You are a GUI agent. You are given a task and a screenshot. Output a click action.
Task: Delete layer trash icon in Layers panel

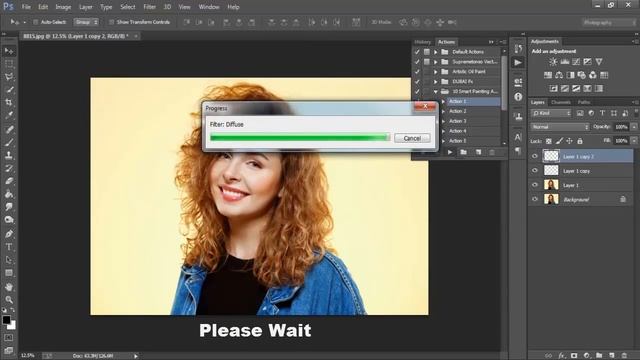point(624,356)
